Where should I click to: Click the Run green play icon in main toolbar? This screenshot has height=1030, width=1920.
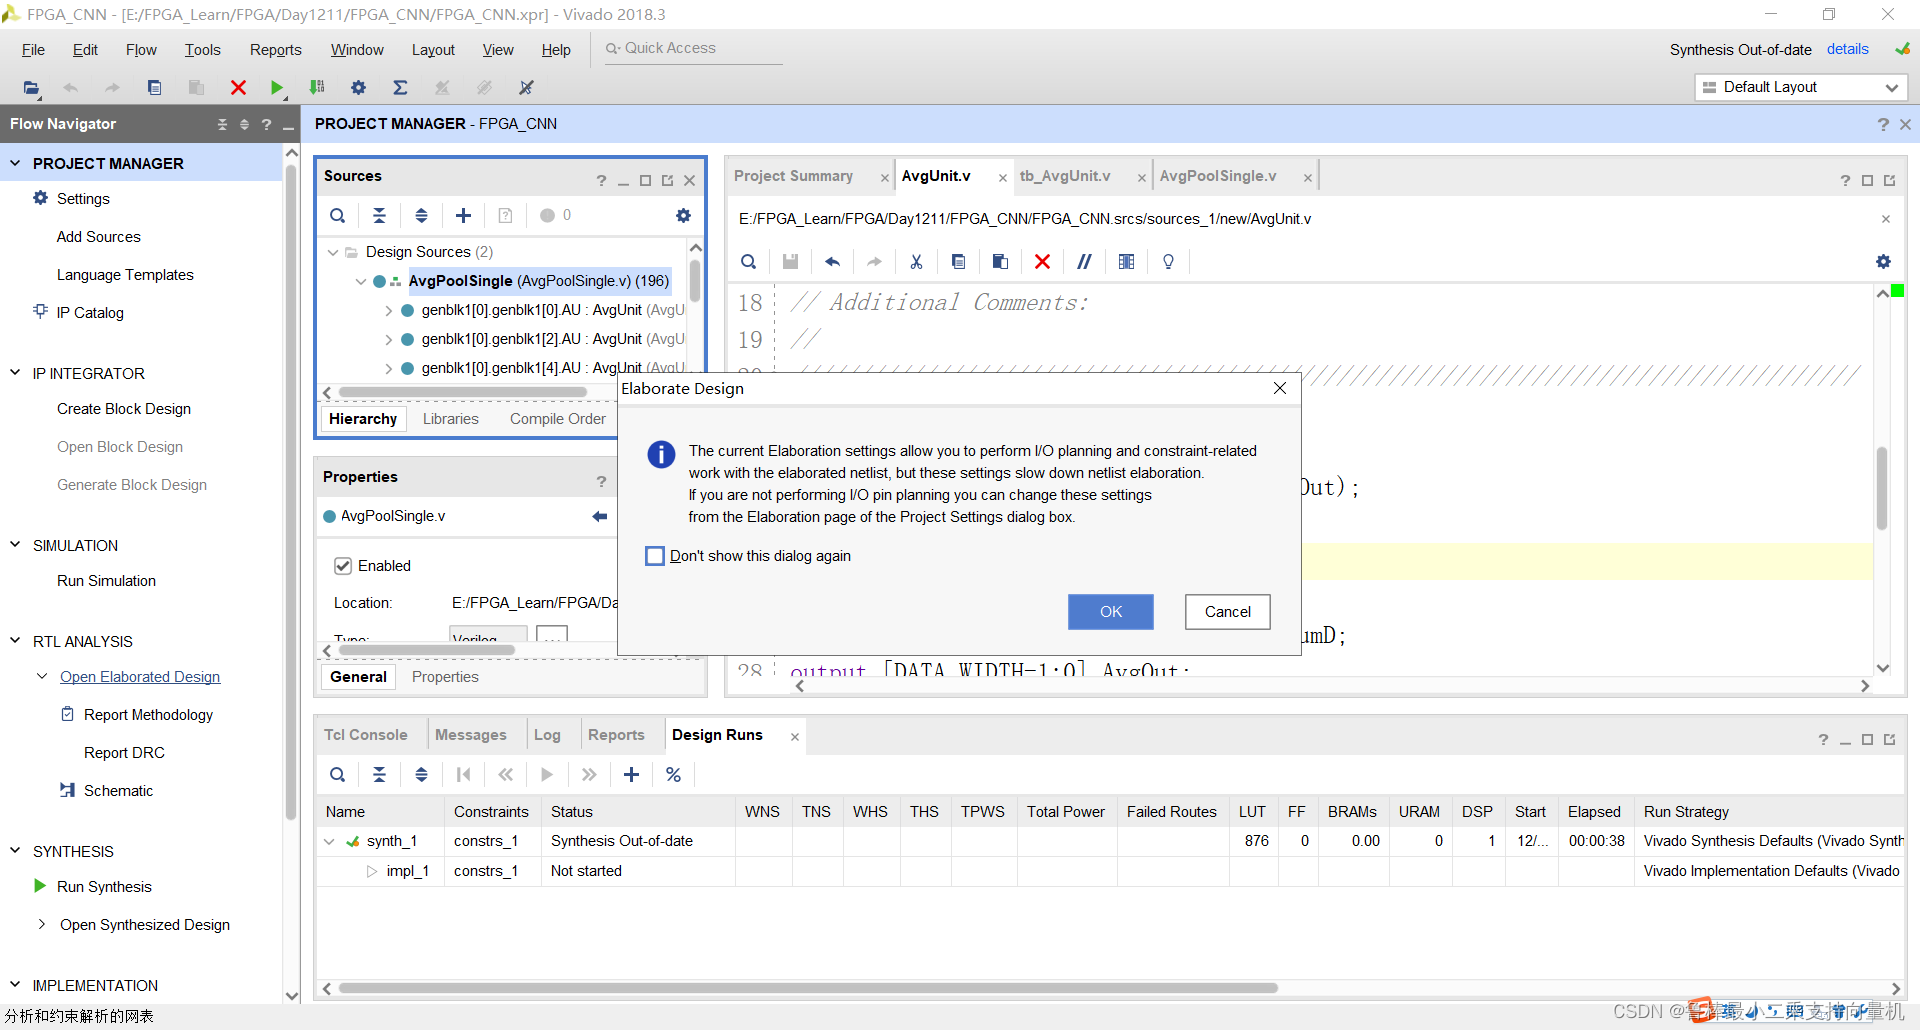coord(277,88)
